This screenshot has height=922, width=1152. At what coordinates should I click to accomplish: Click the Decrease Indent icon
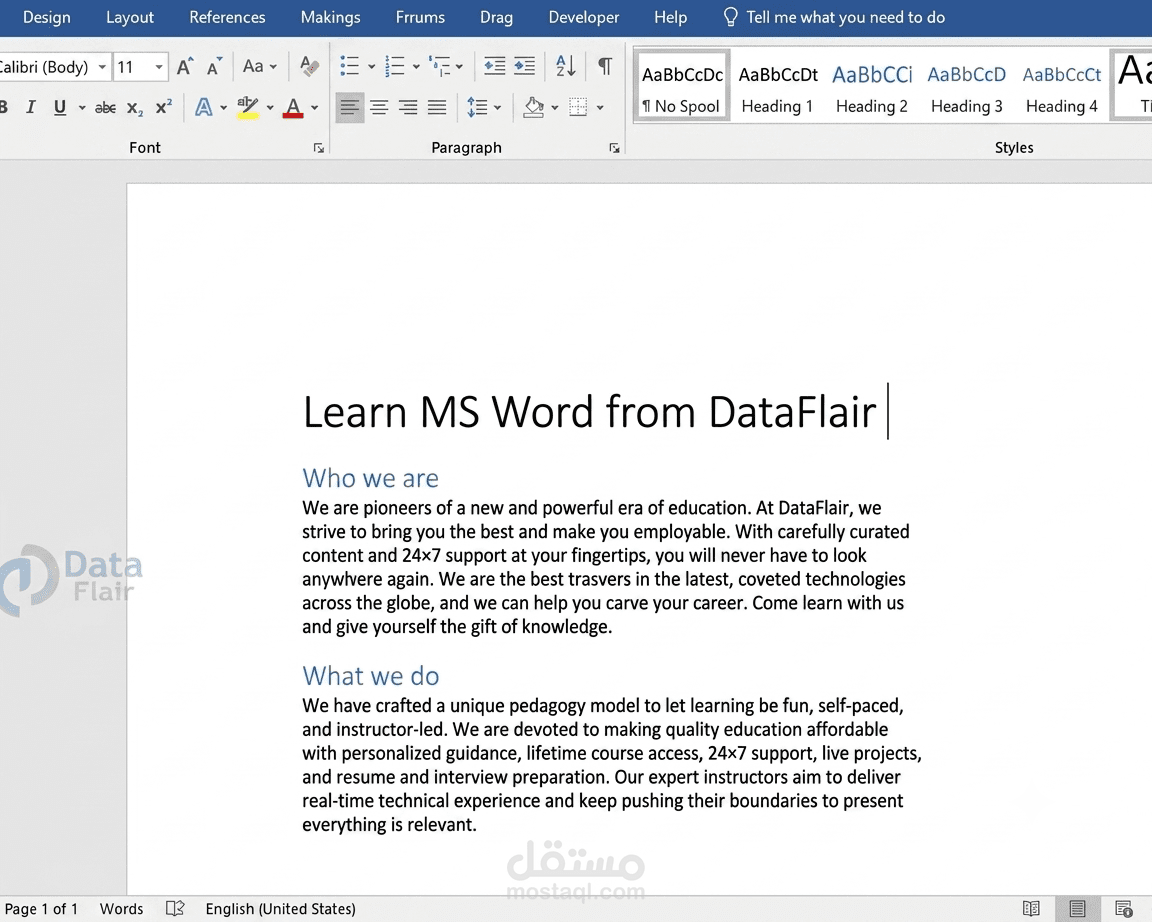tap(494, 67)
